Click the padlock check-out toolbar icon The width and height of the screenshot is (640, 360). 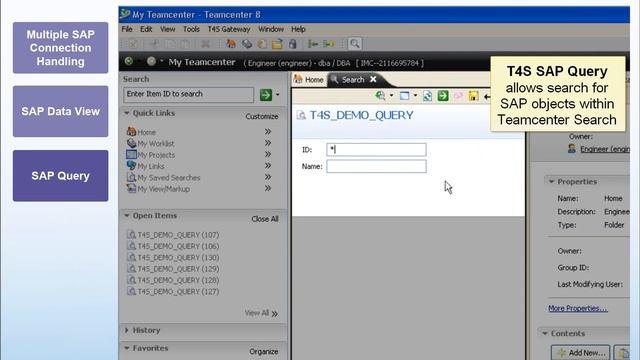click(292, 44)
